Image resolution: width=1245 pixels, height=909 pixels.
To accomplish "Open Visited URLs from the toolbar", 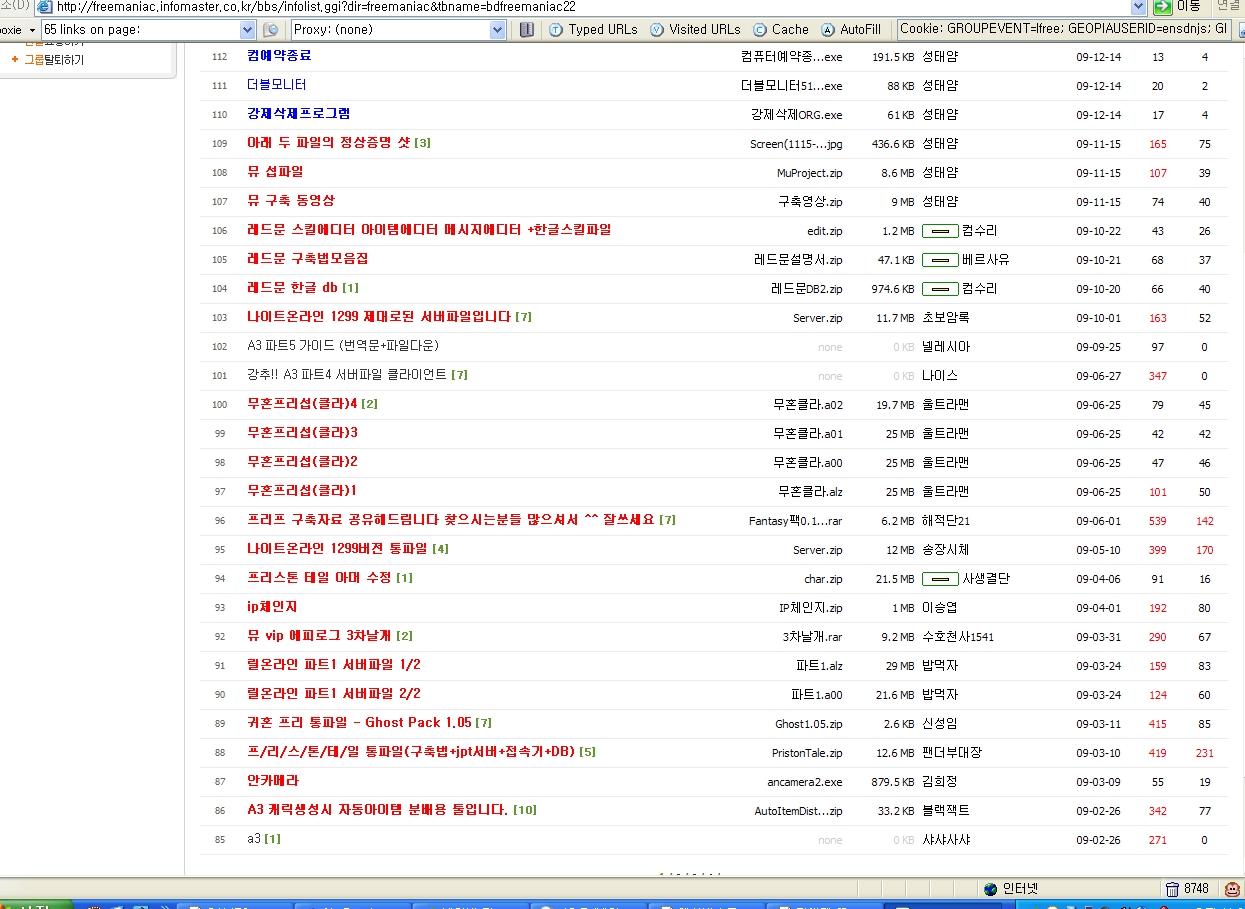I will tap(695, 30).
